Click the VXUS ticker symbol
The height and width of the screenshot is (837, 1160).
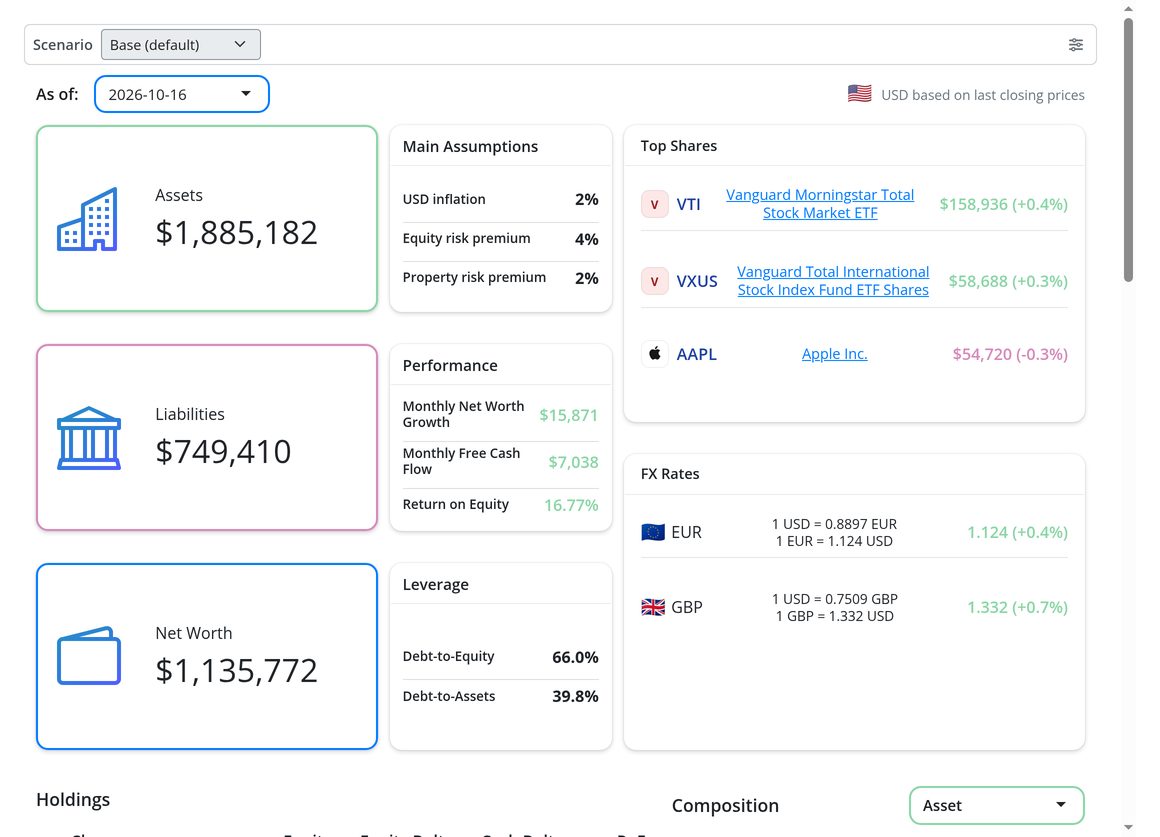(x=697, y=281)
